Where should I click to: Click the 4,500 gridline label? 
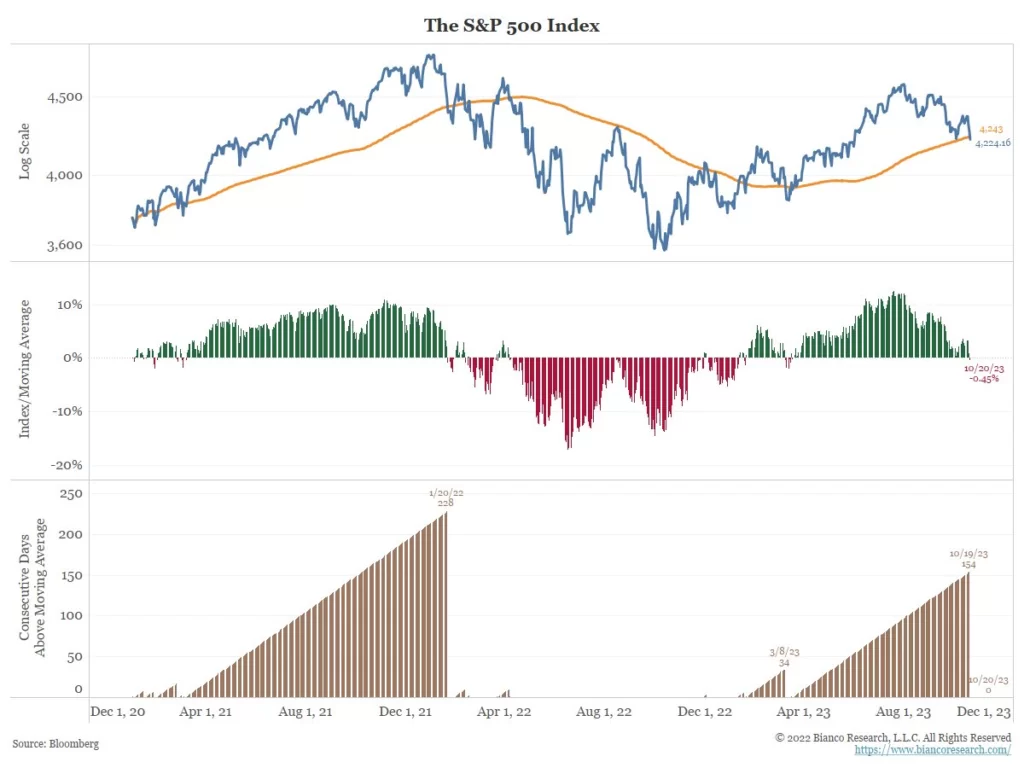tap(64, 97)
